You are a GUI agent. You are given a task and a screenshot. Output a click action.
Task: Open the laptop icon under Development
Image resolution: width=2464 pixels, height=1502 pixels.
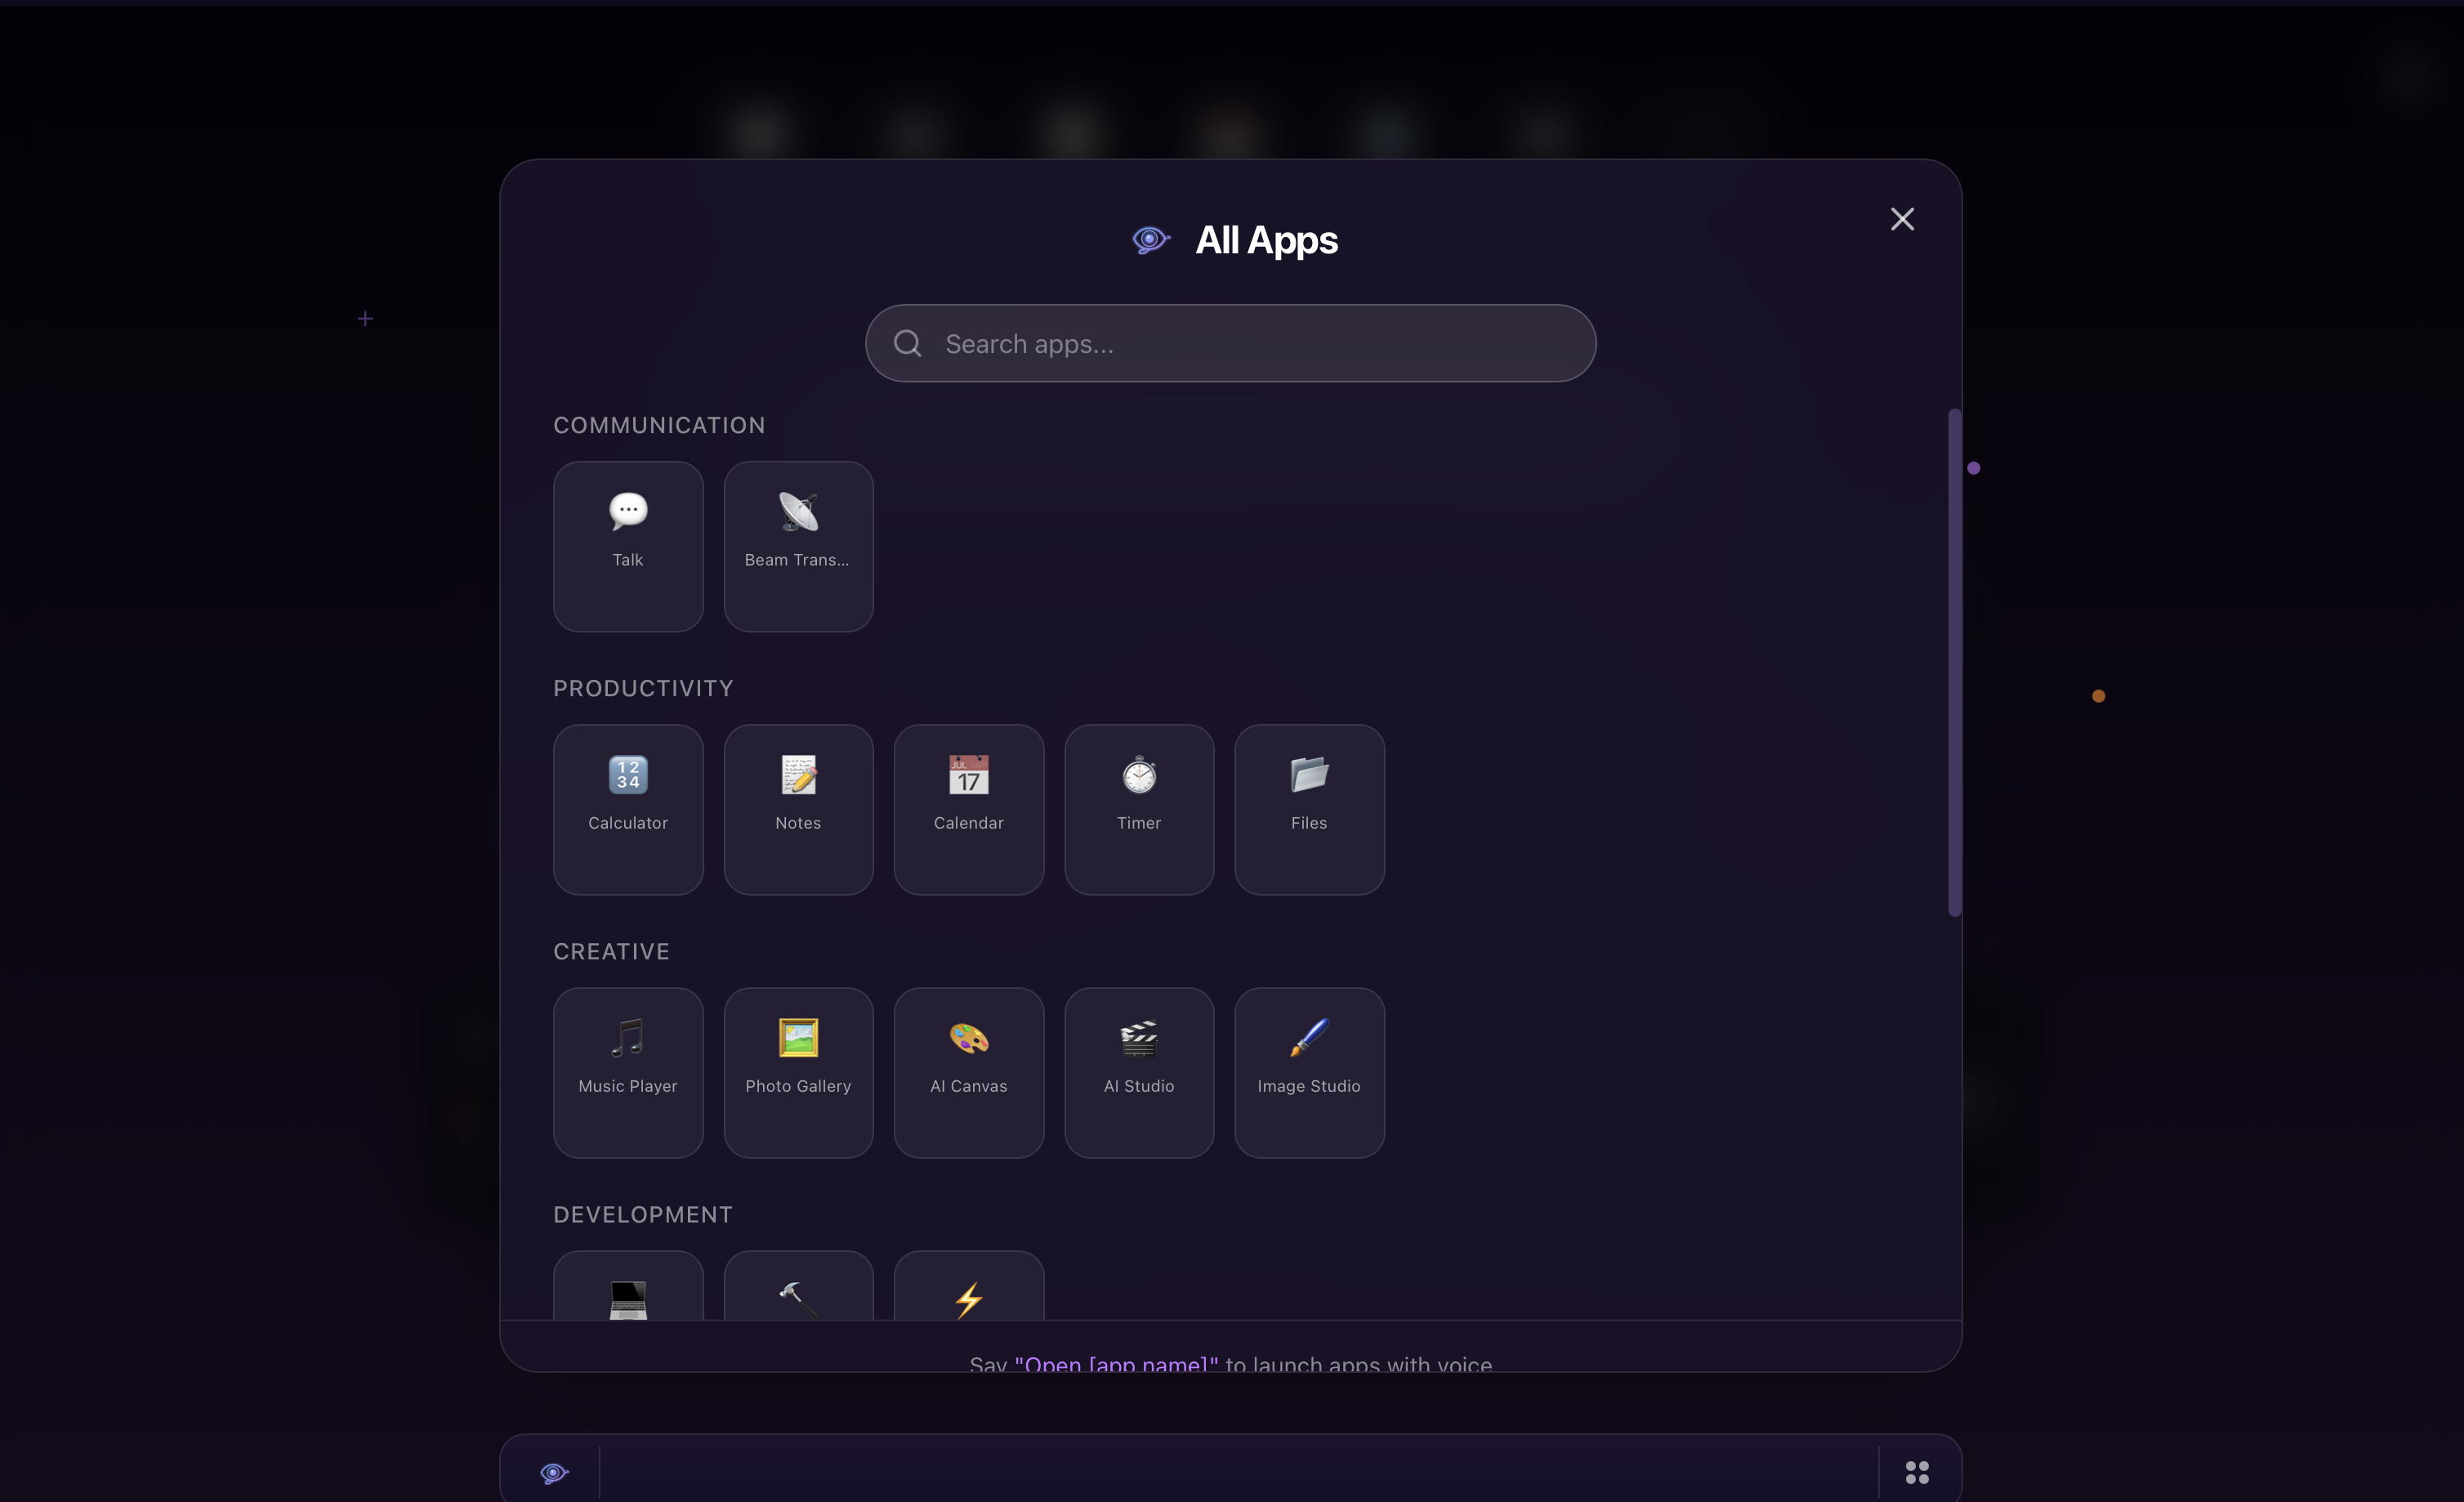[628, 1297]
